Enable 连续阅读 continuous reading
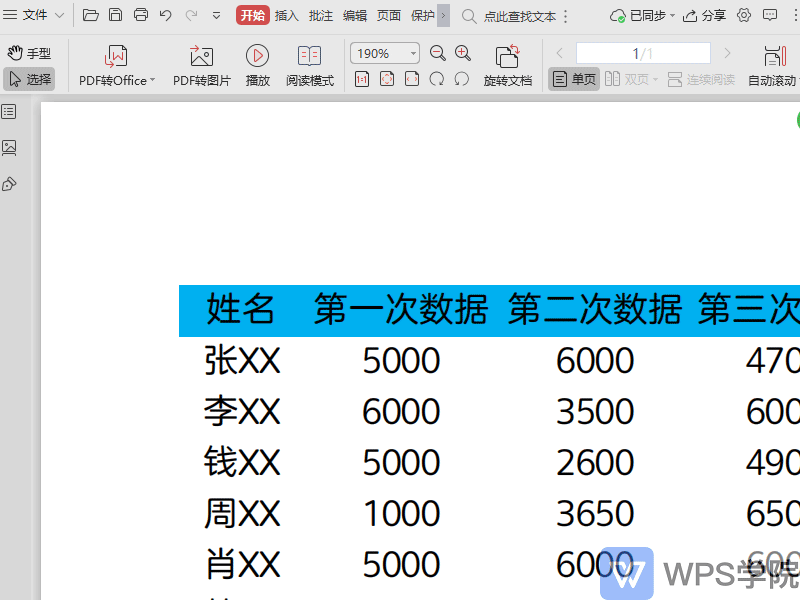Image resolution: width=800 pixels, height=600 pixels. [701, 80]
